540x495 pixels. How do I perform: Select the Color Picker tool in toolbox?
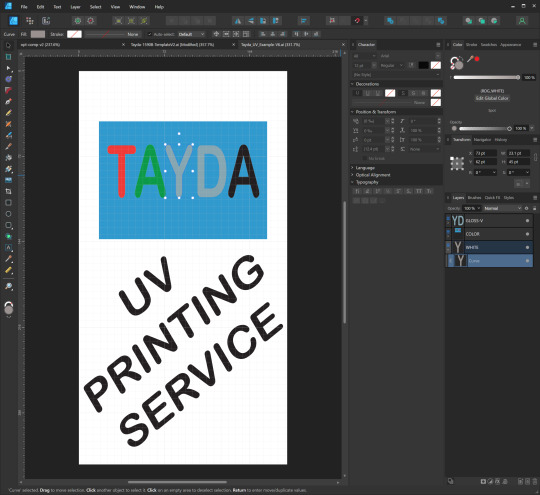9,259
